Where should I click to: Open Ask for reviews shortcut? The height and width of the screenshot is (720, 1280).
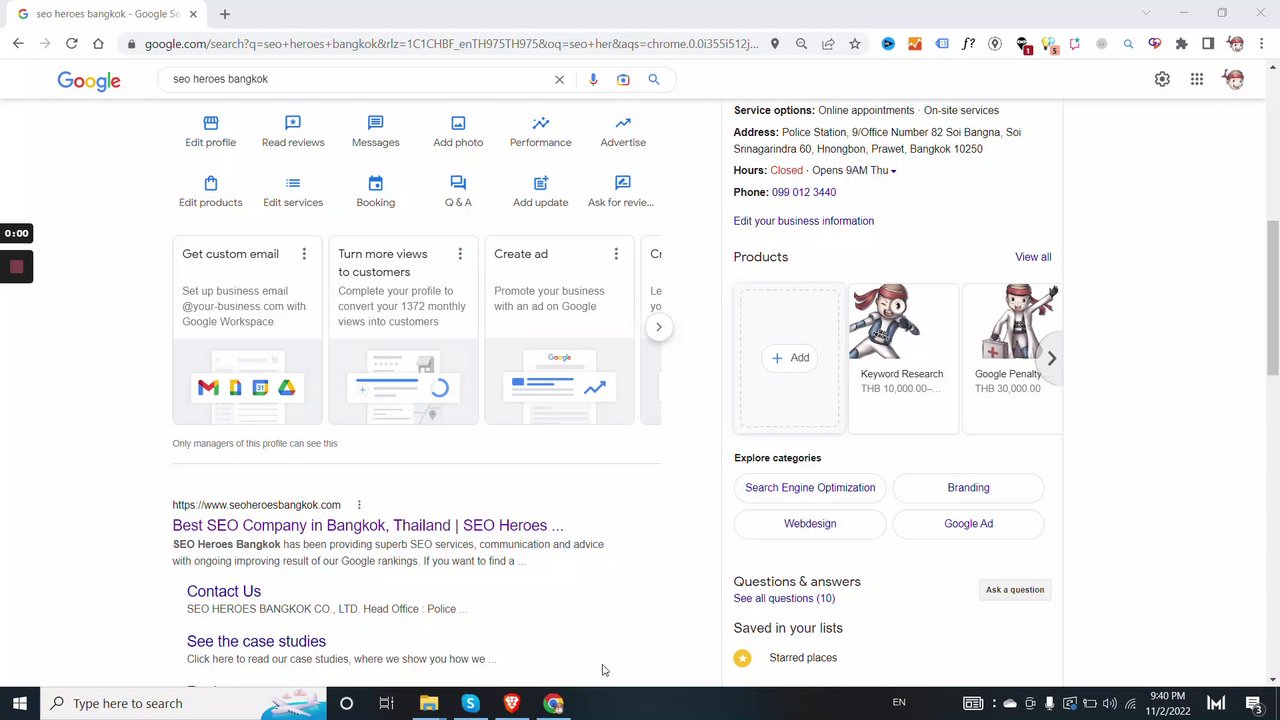pos(621,191)
